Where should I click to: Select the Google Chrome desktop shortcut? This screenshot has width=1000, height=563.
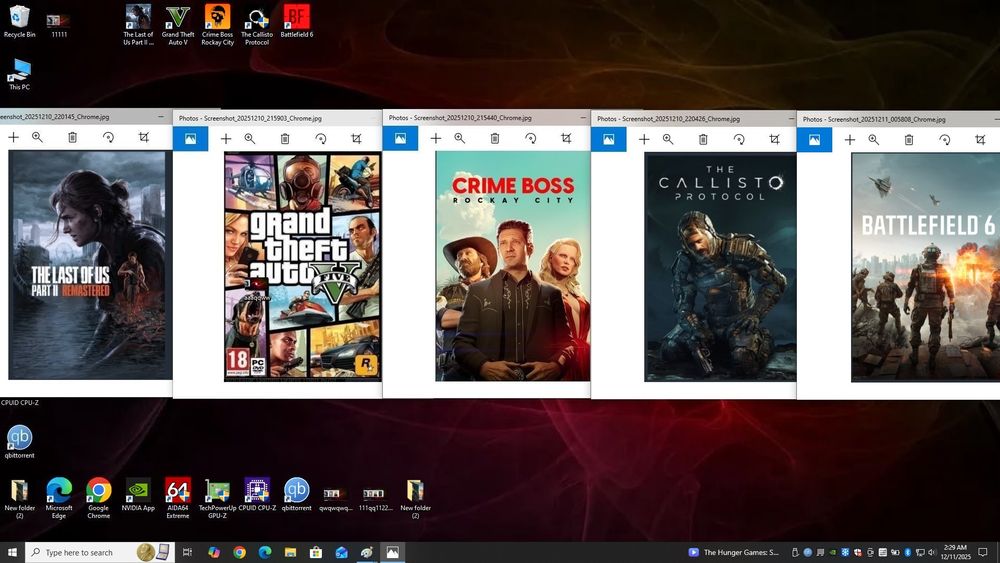tap(98, 498)
